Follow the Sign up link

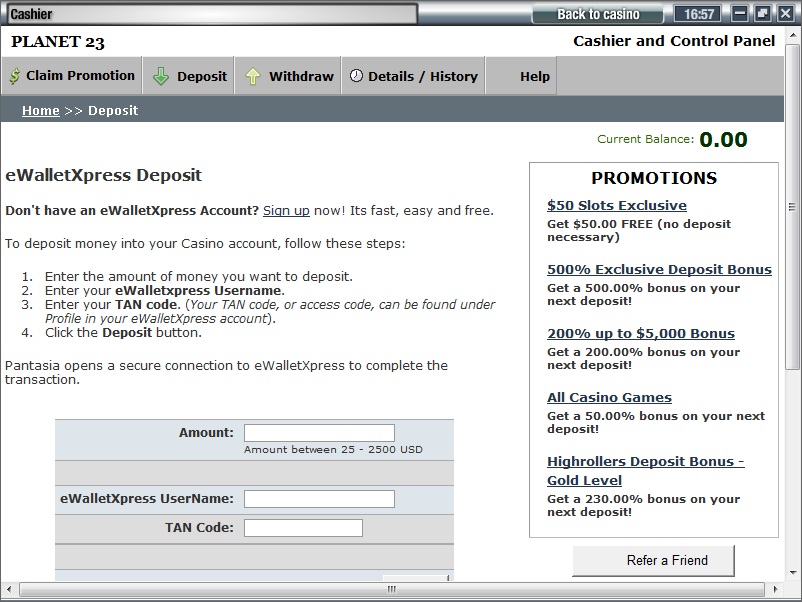tap(286, 211)
